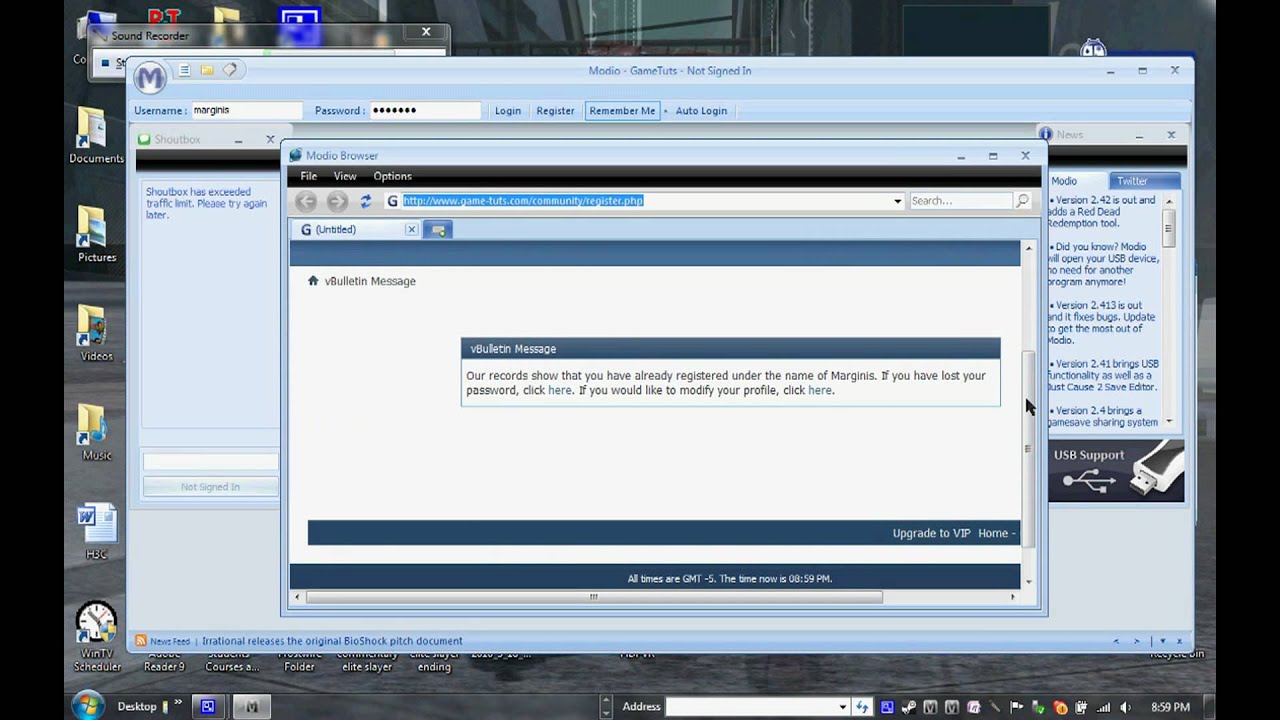Image resolution: width=1280 pixels, height=720 pixels.
Task: Click the browser URL address field
Action: pos(645,201)
